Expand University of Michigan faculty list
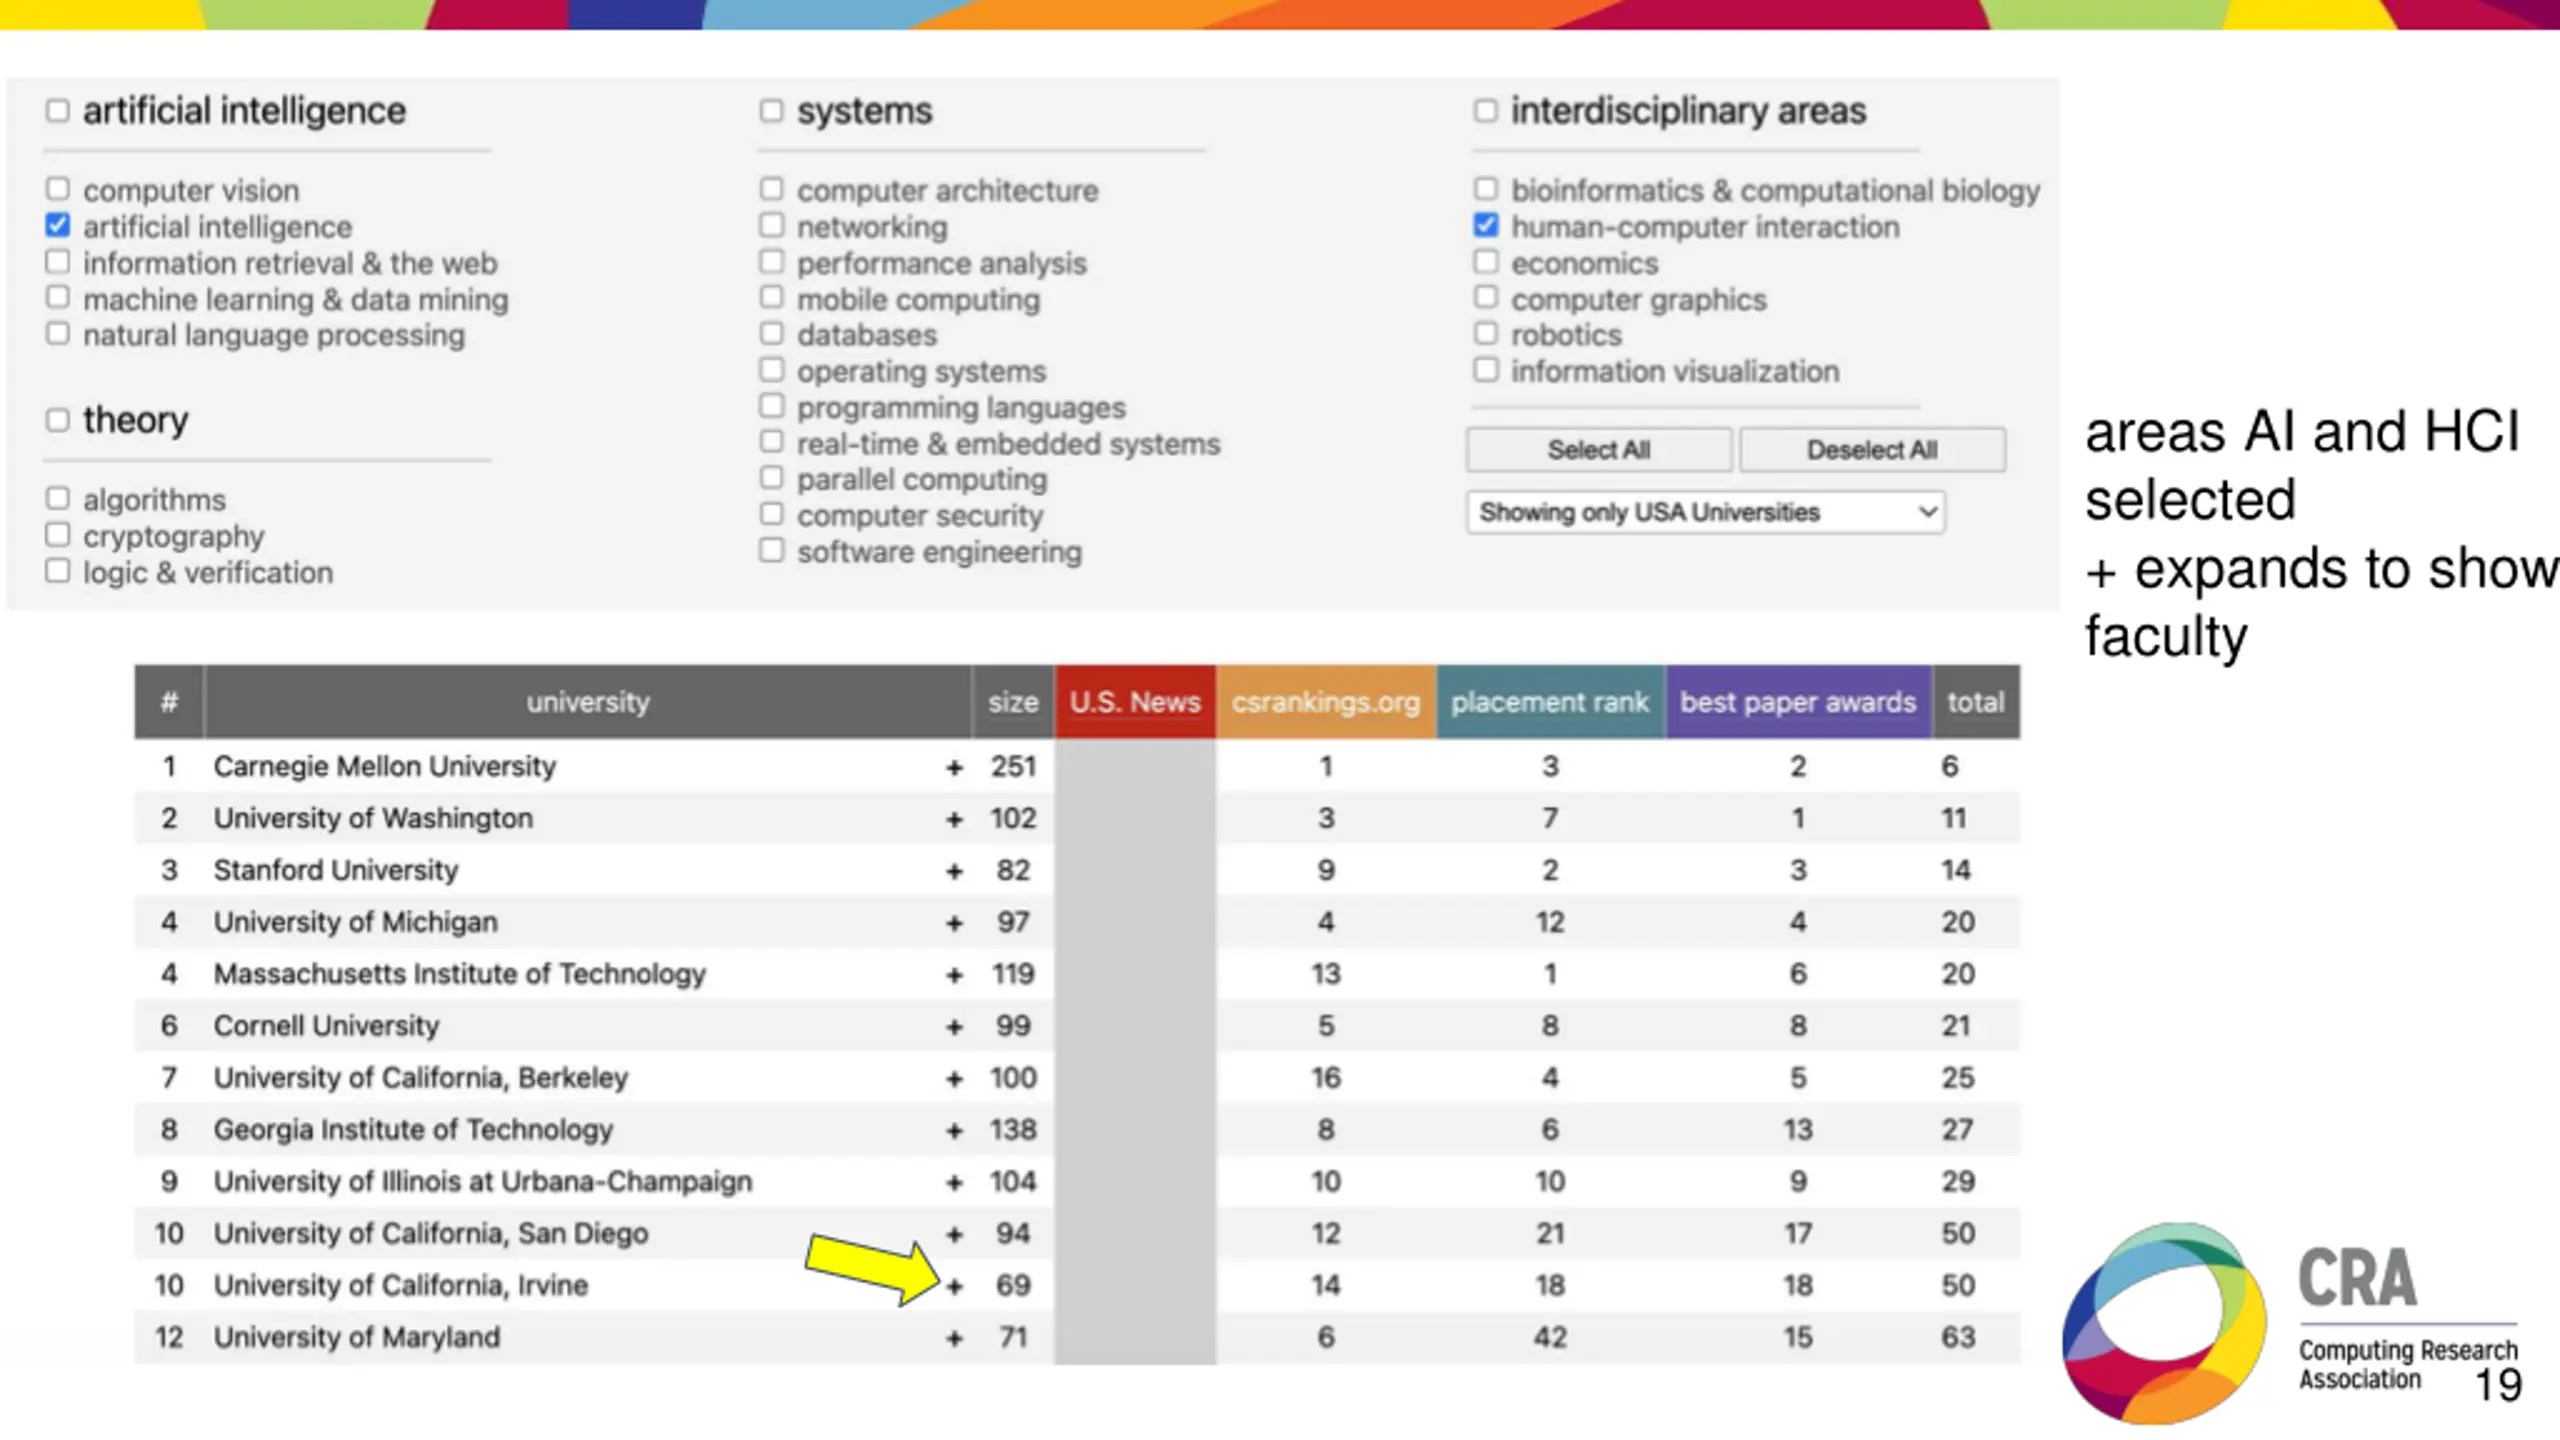 (954, 924)
